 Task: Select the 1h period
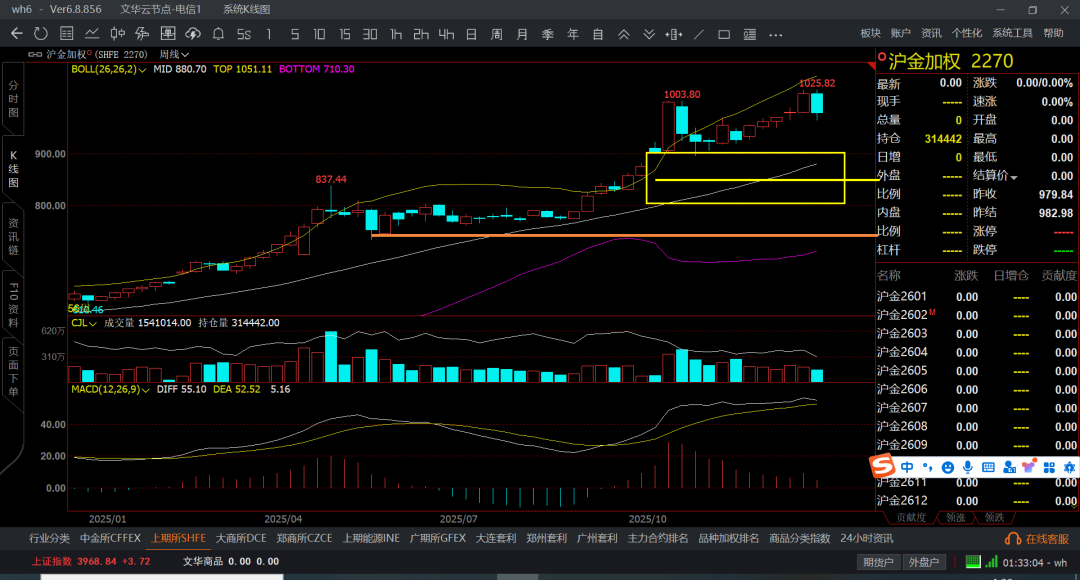tap(395, 34)
